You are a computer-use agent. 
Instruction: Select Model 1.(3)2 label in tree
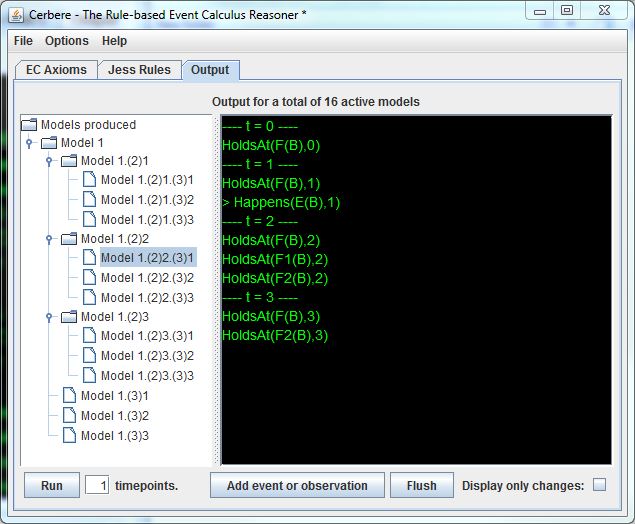[115, 415]
